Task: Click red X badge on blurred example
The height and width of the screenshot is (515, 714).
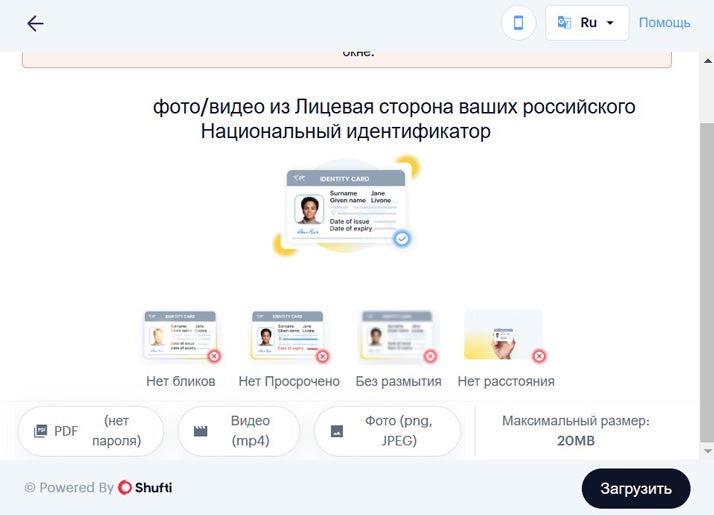Action: pyautogui.click(x=430, y=356)
